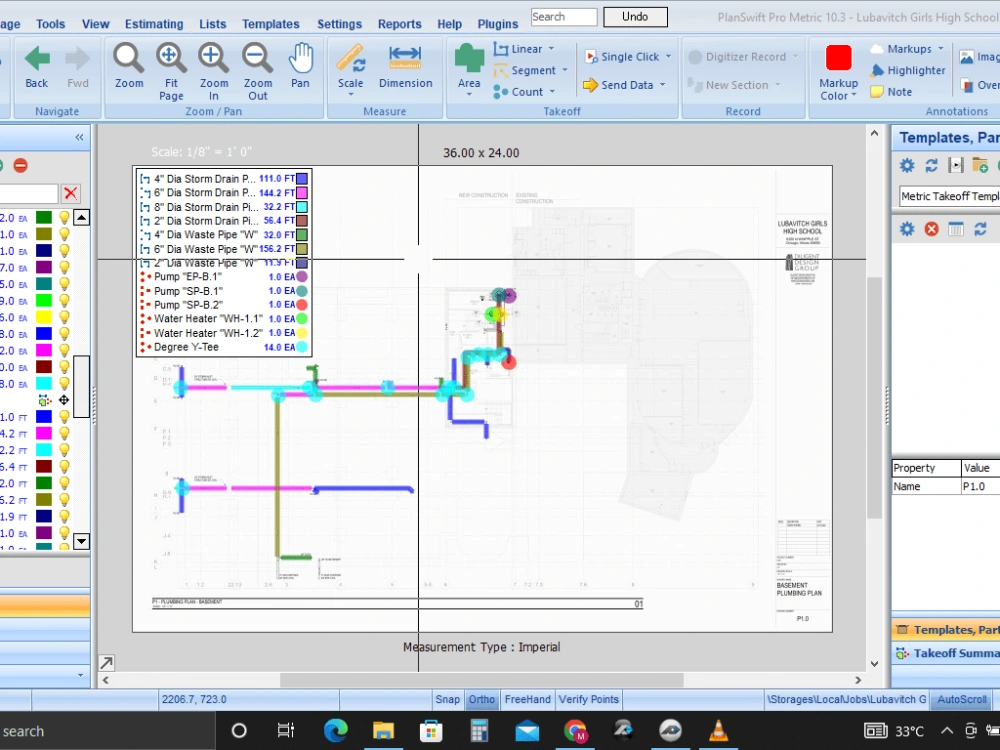
Task: Click the ribbon Search input field
Action: click(564, 17)
